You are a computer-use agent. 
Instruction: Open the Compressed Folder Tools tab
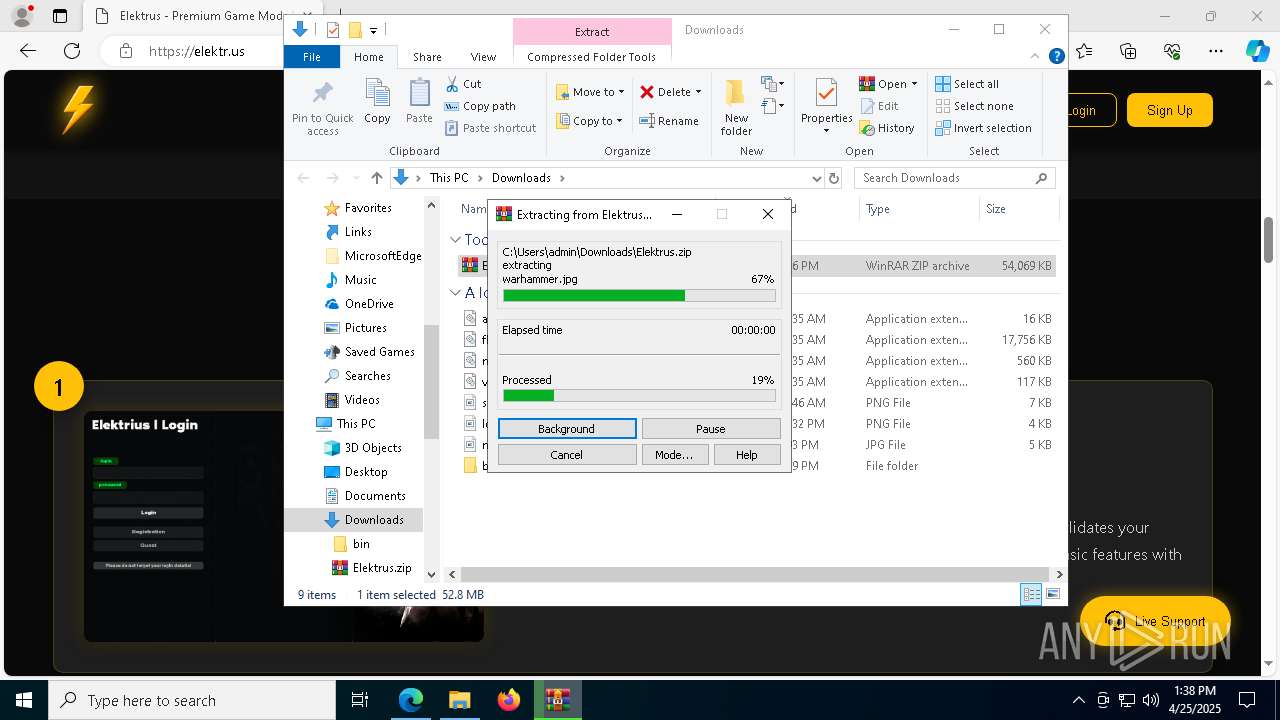pyautogui.click(x=592, y=57)
